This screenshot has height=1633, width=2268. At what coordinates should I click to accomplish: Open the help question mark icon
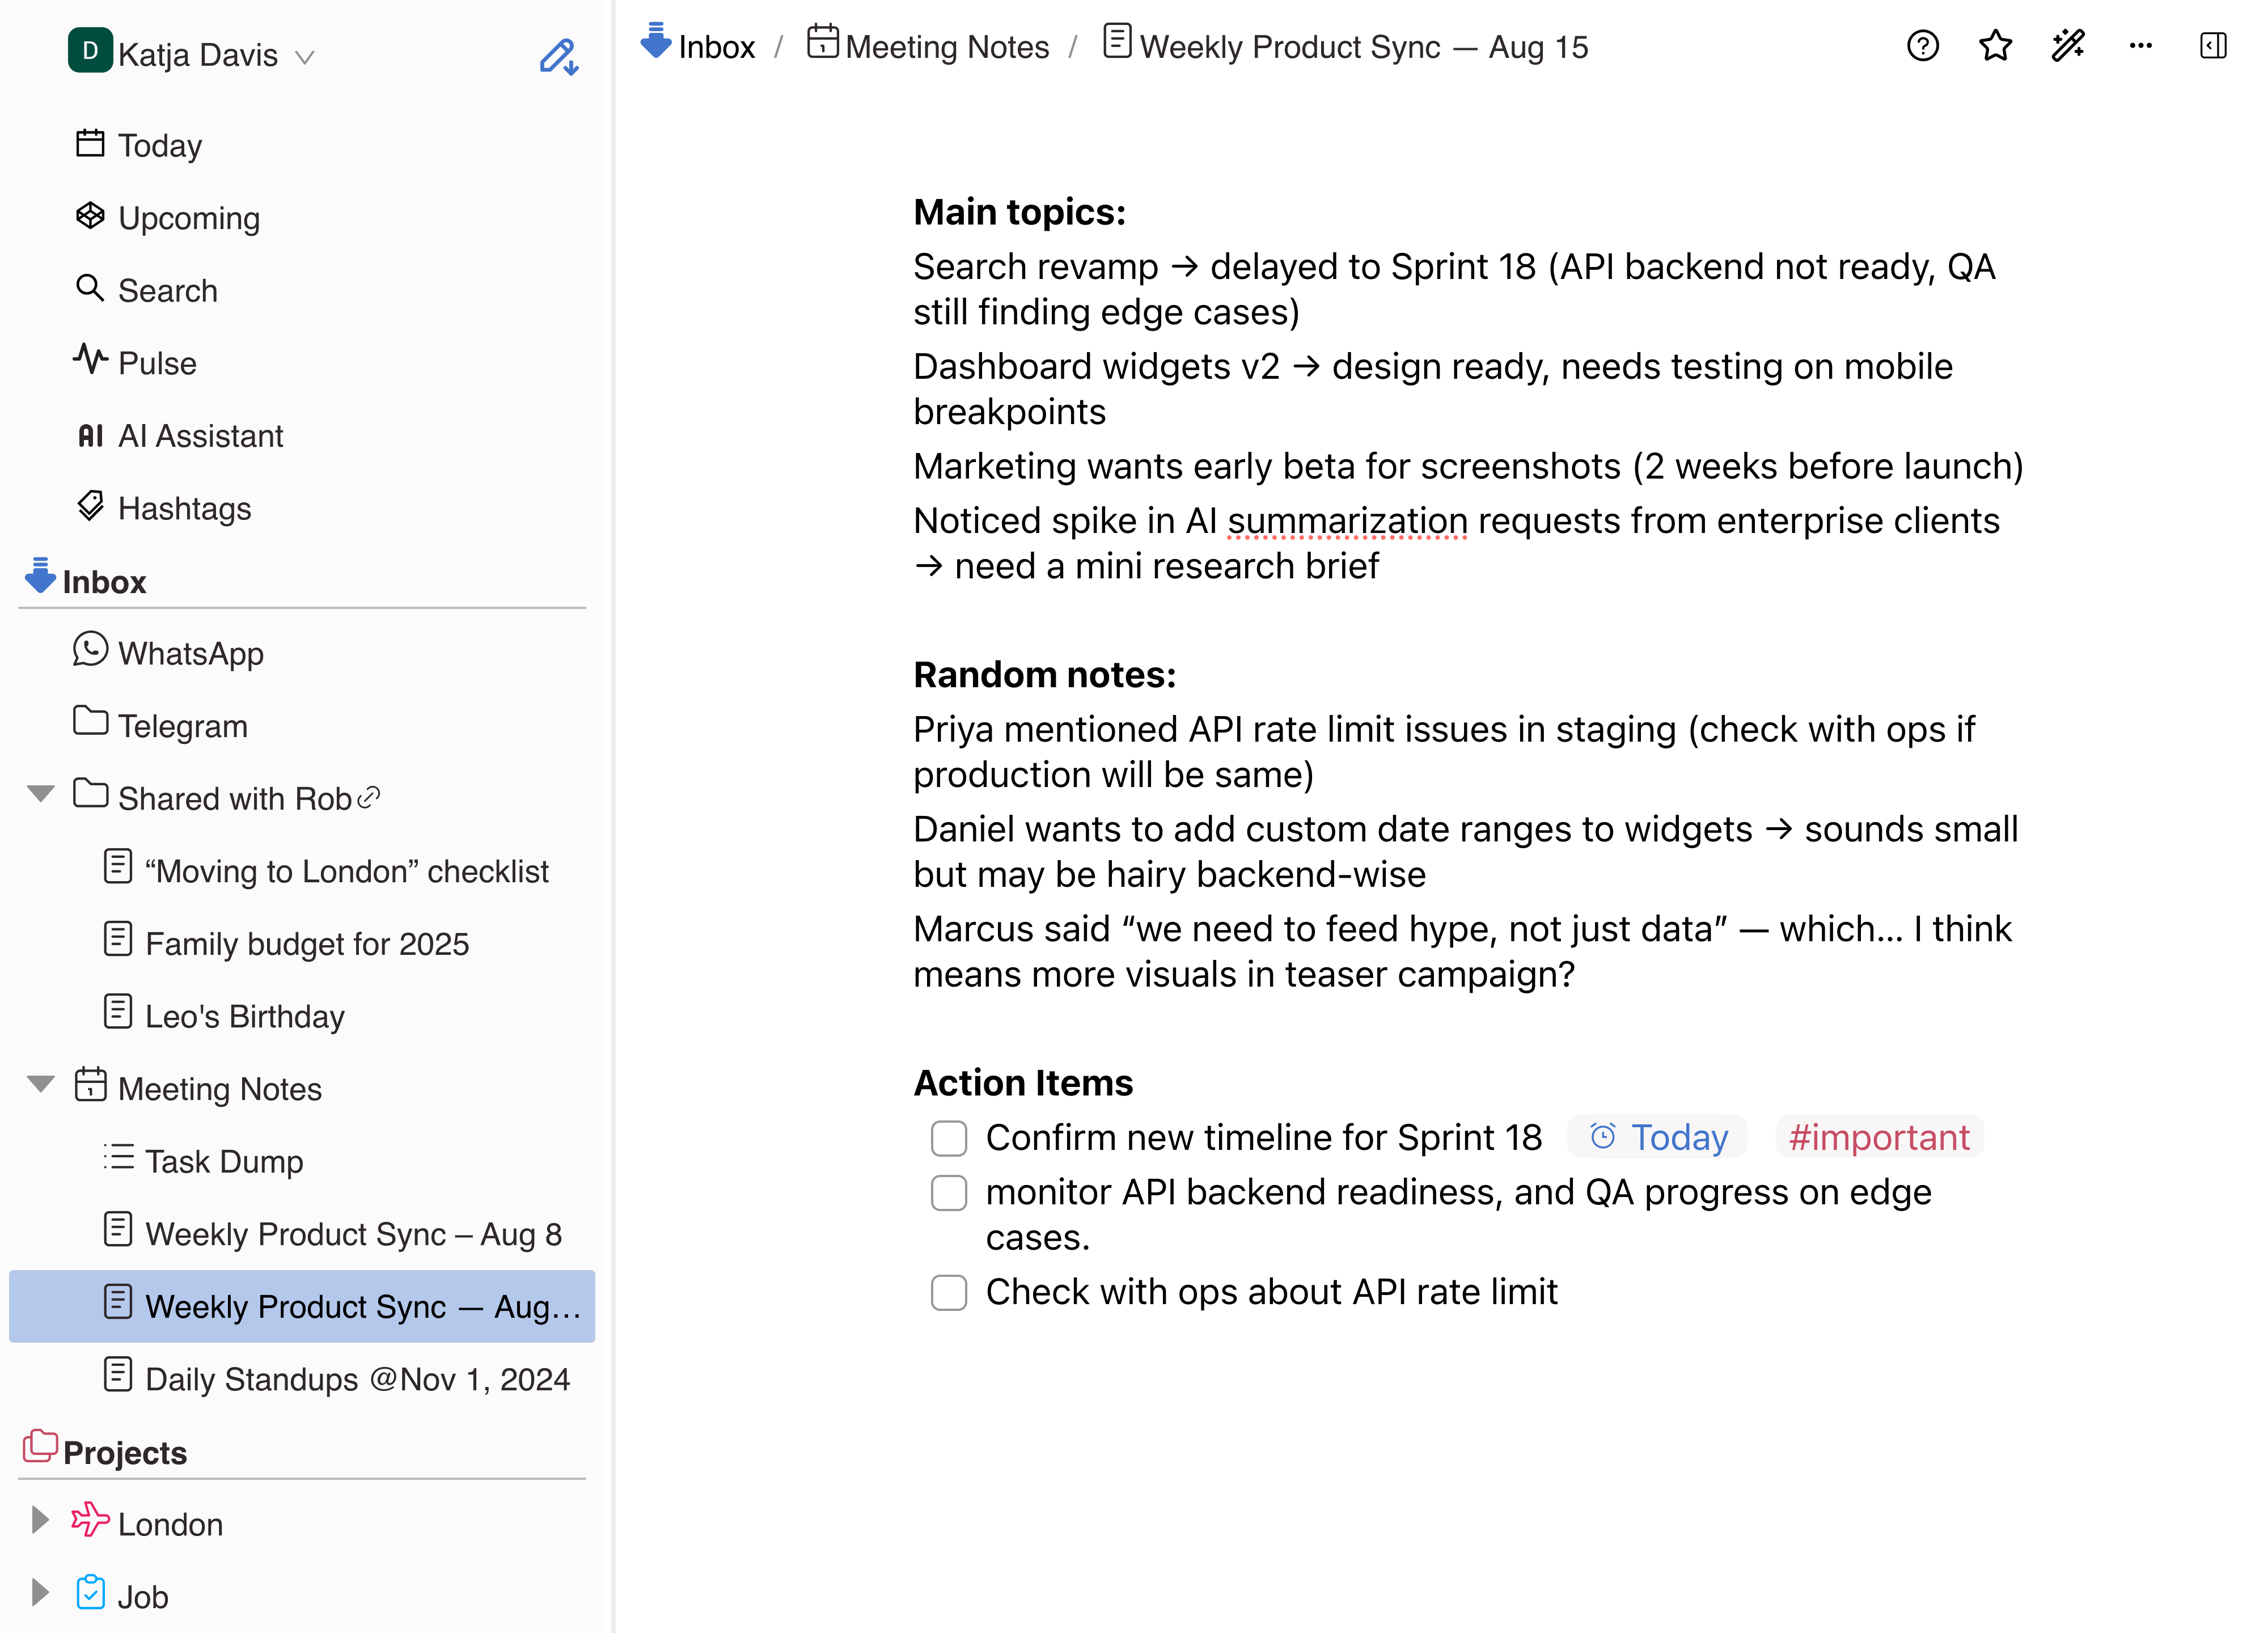(x=1922, y=46)
